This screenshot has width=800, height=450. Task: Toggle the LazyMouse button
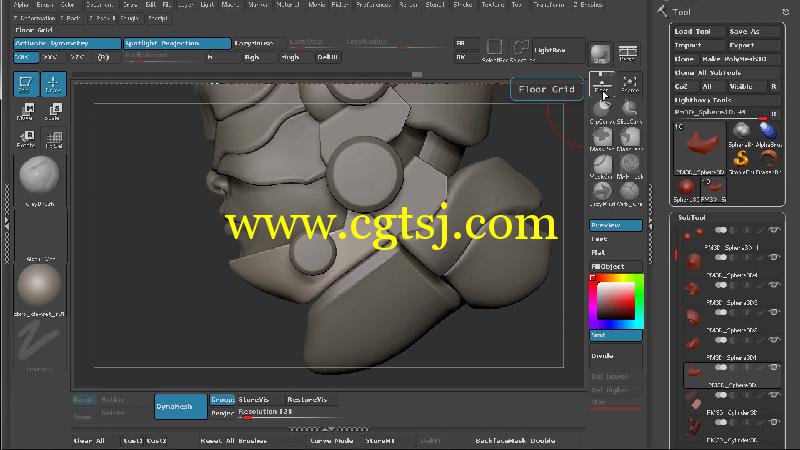[257, 43]
